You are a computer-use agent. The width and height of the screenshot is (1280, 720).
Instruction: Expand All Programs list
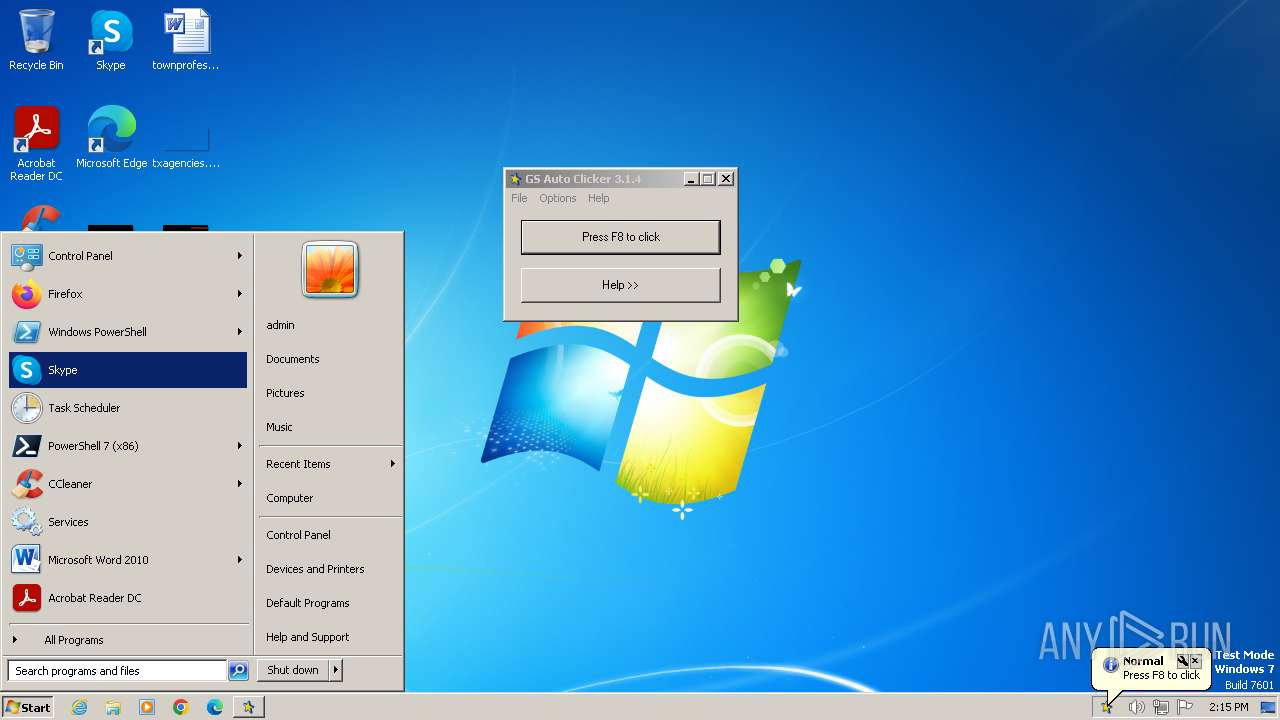coord(128,640)
